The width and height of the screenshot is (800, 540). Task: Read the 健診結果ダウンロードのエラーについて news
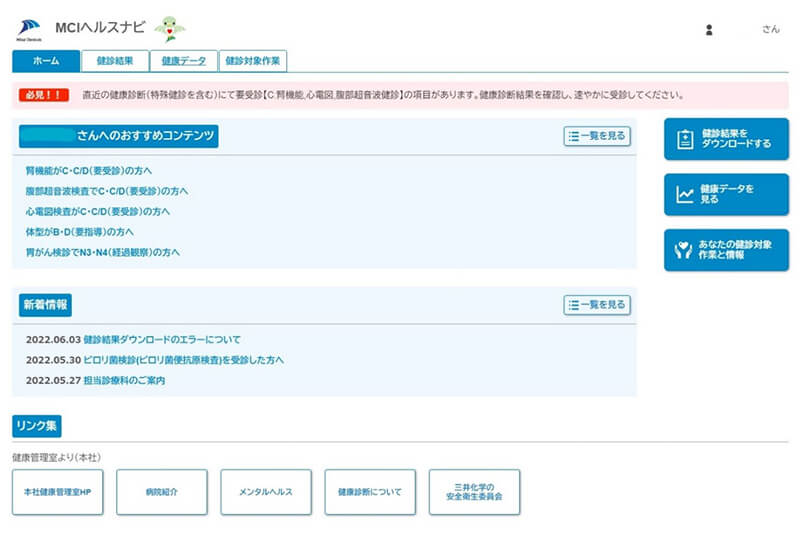(x=162, y=340)
